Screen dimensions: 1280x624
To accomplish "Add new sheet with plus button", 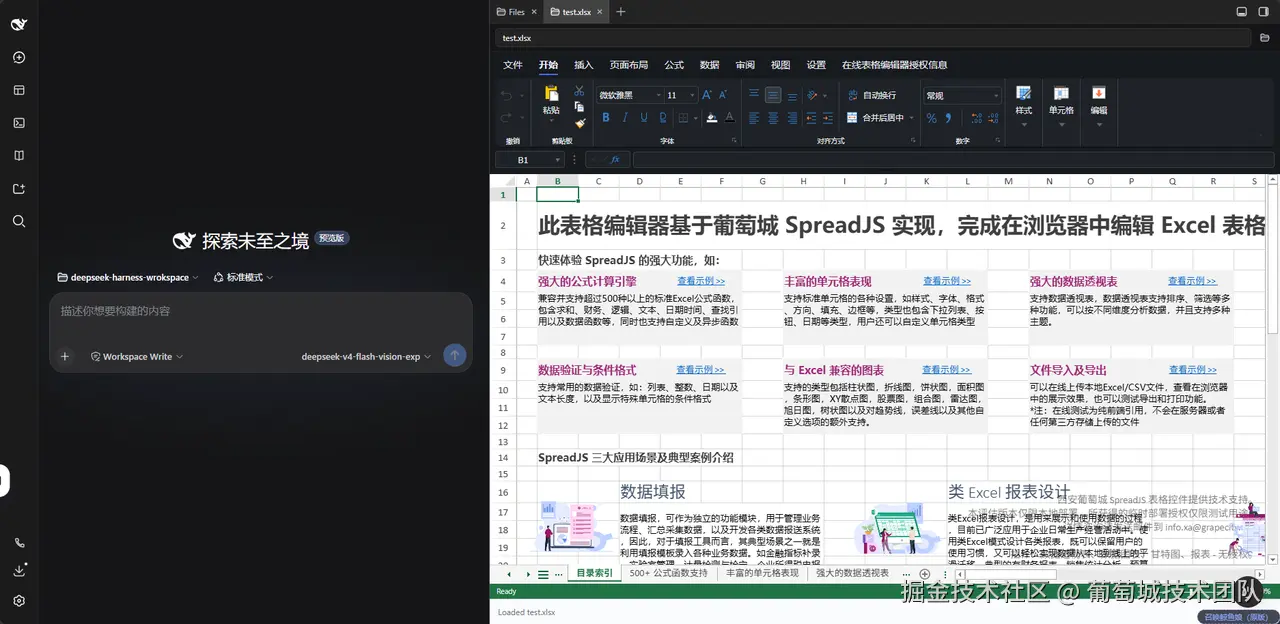I will 925,574.
